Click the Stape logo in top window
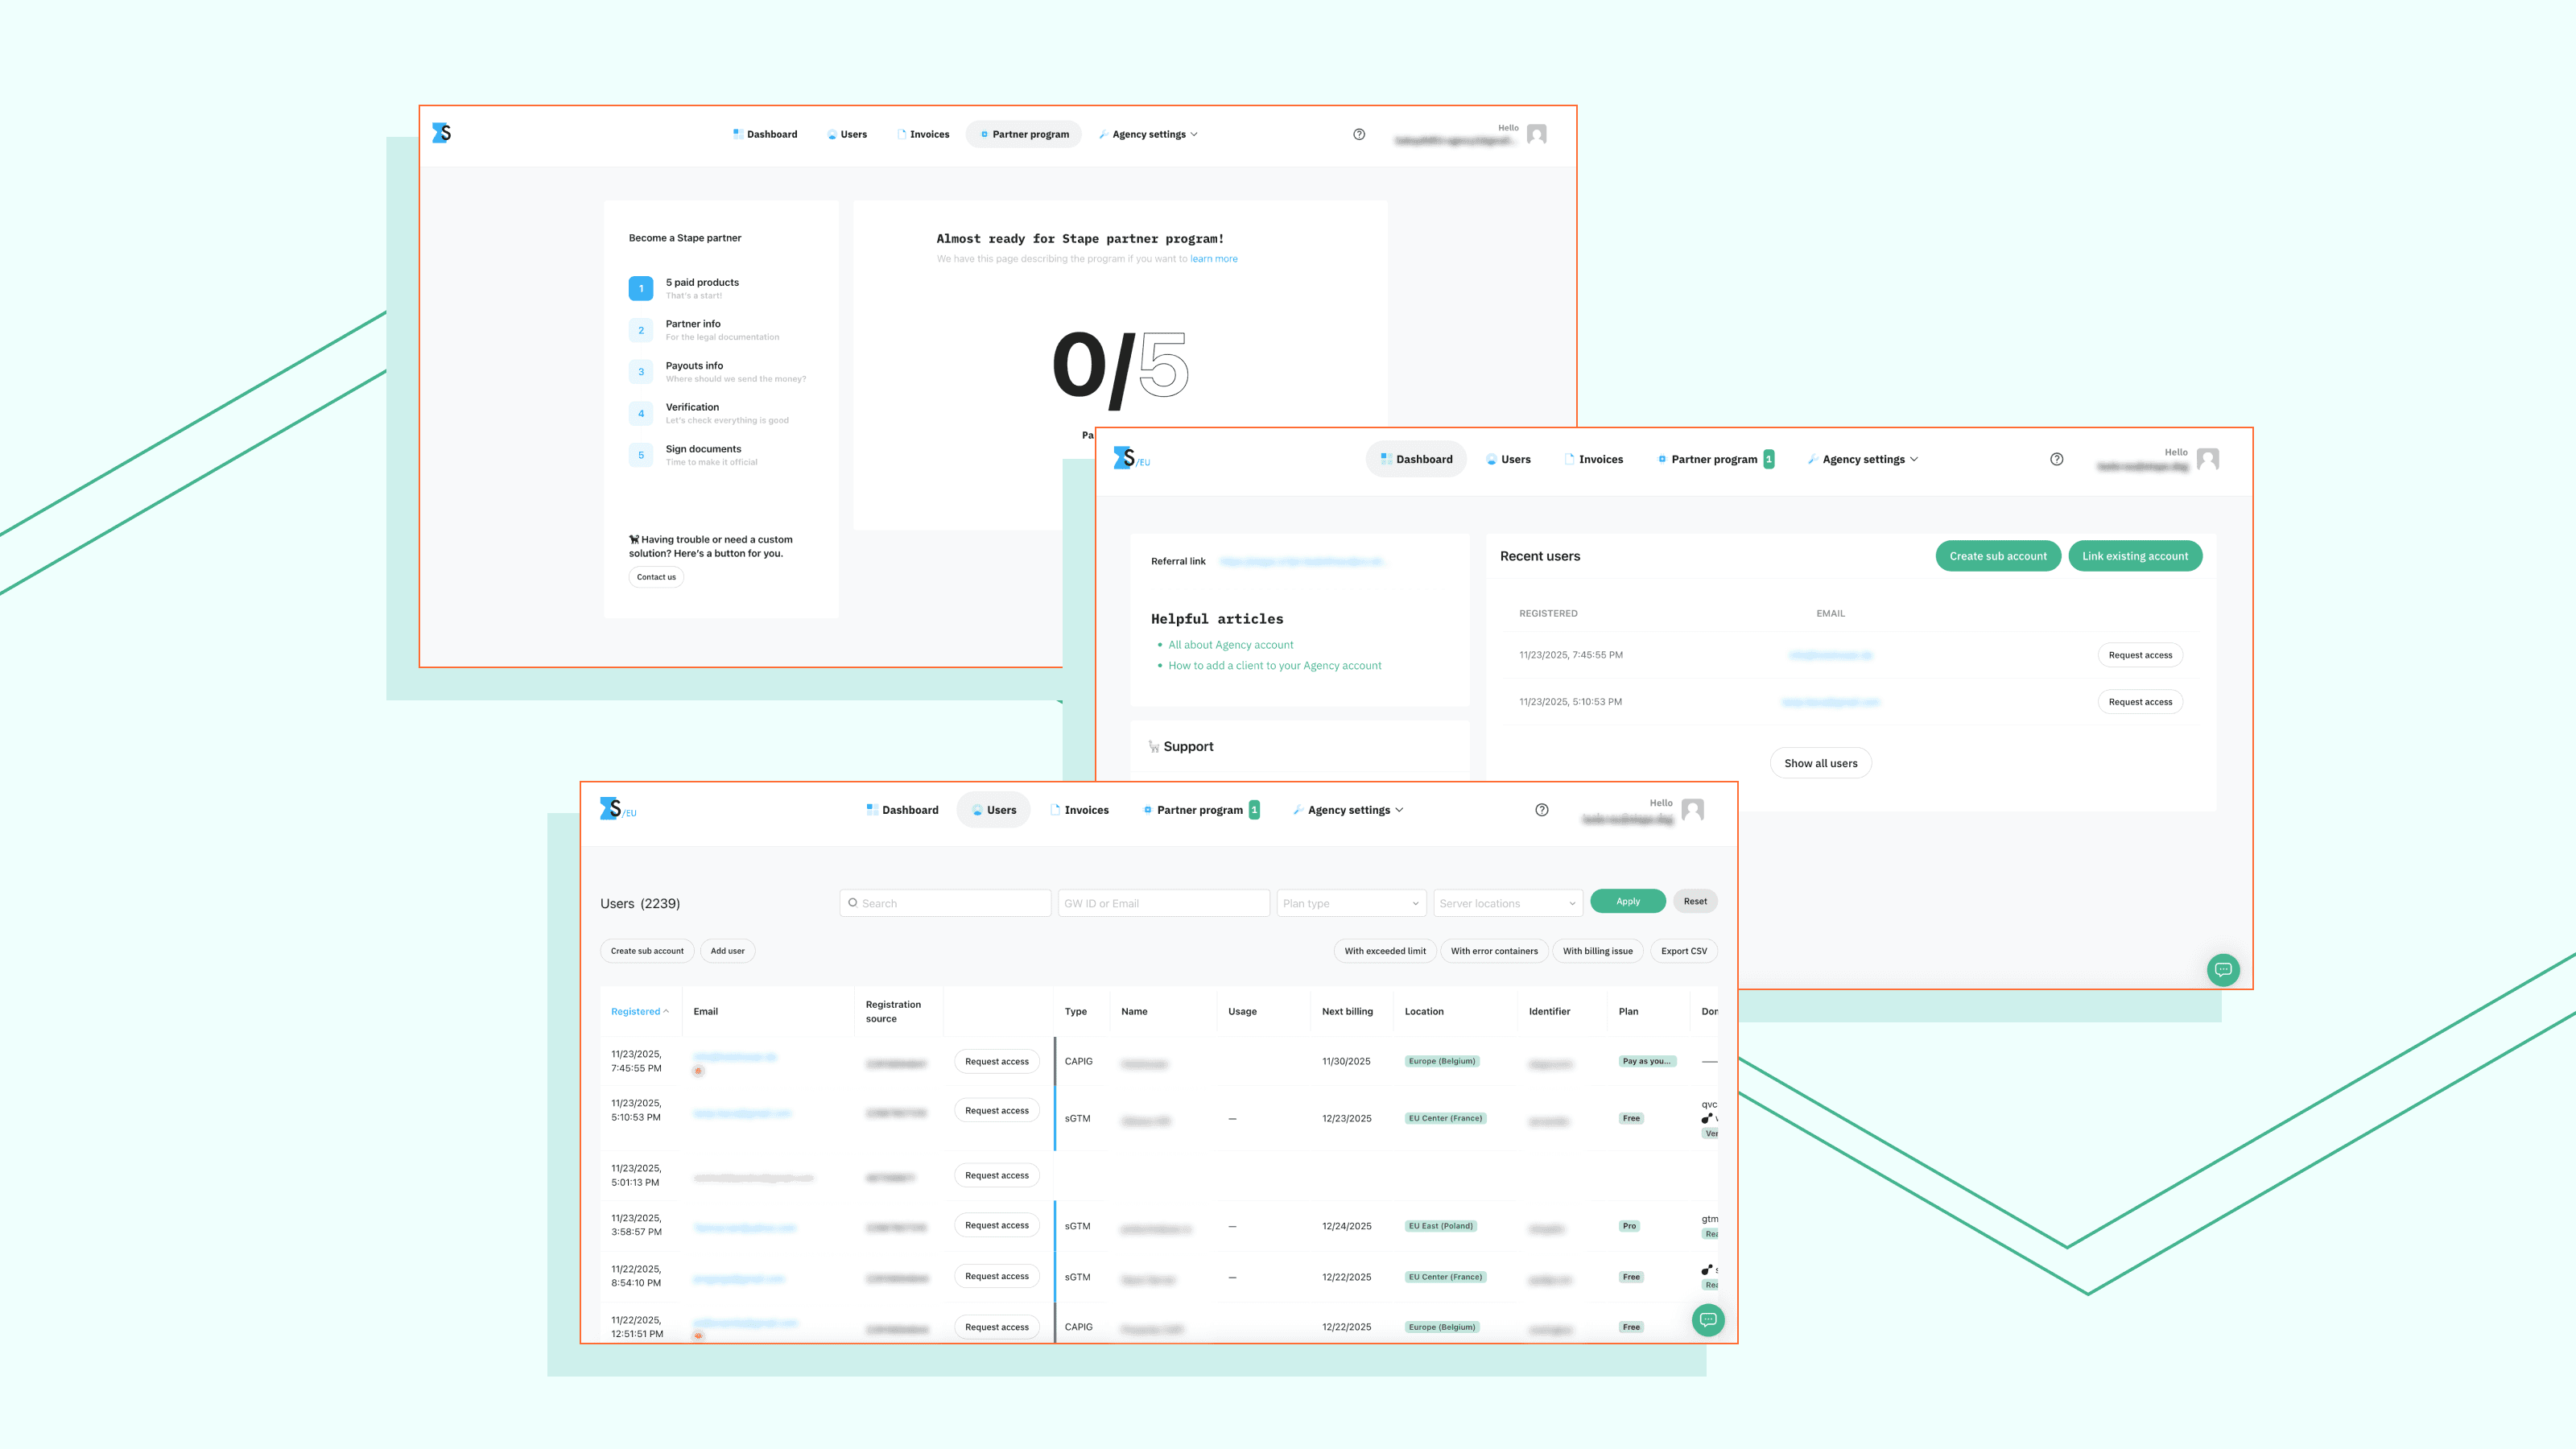The image size is (2576, 1449). point(441,133)
